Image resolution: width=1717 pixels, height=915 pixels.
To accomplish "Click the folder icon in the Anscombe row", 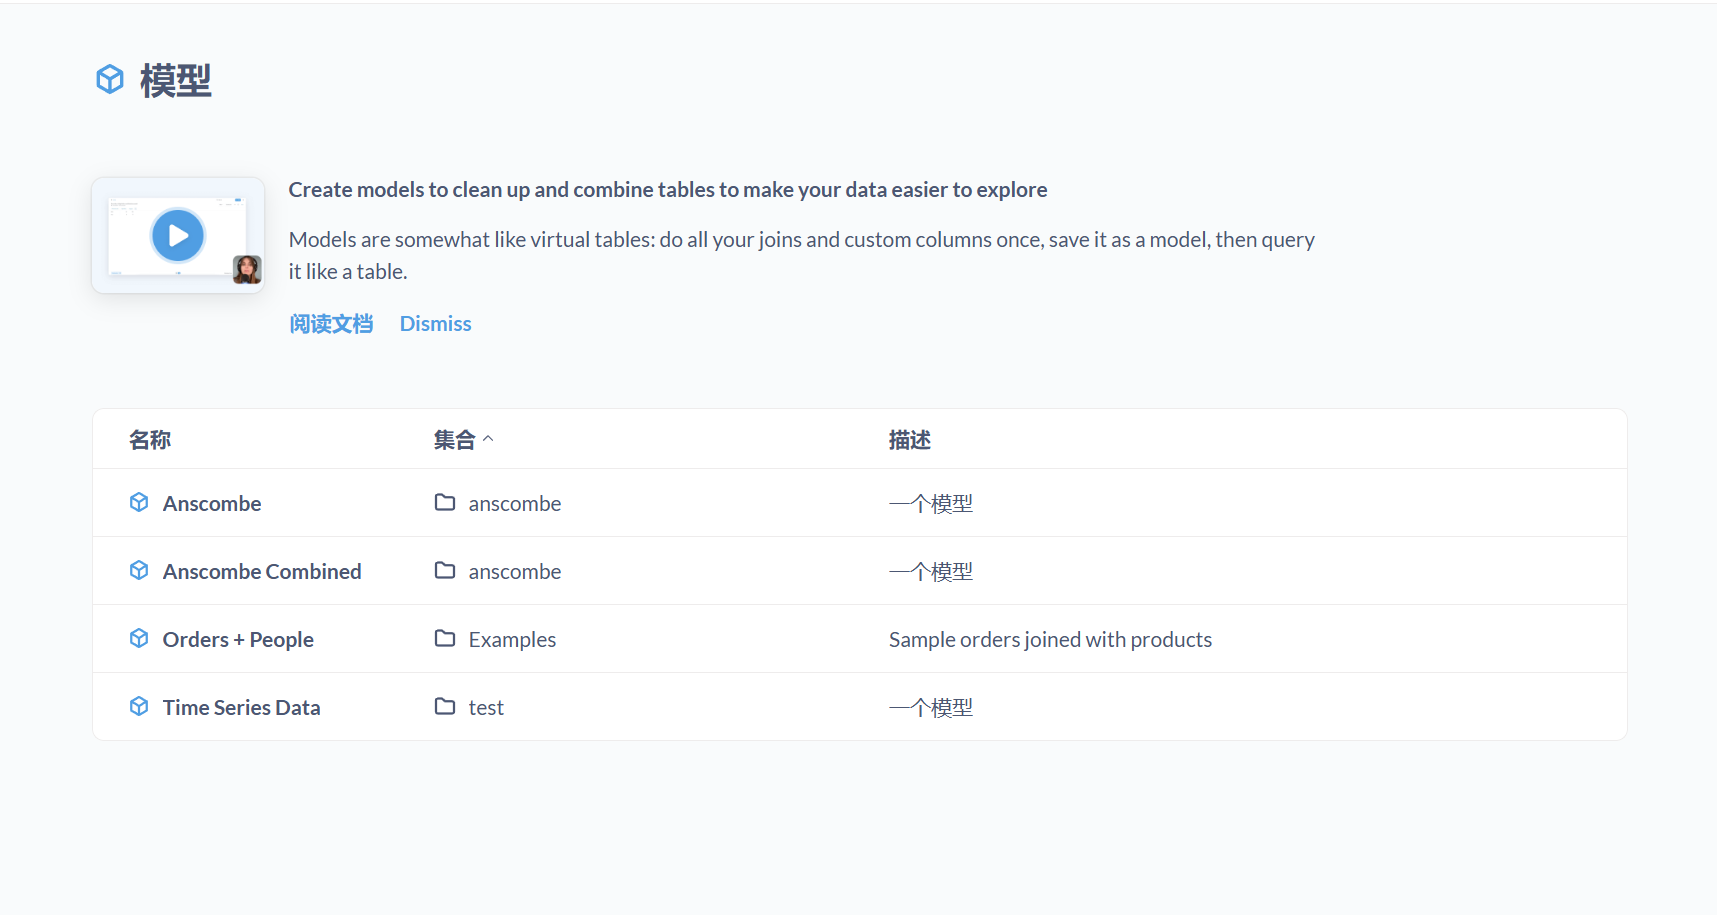I will [x=445, y=502].
